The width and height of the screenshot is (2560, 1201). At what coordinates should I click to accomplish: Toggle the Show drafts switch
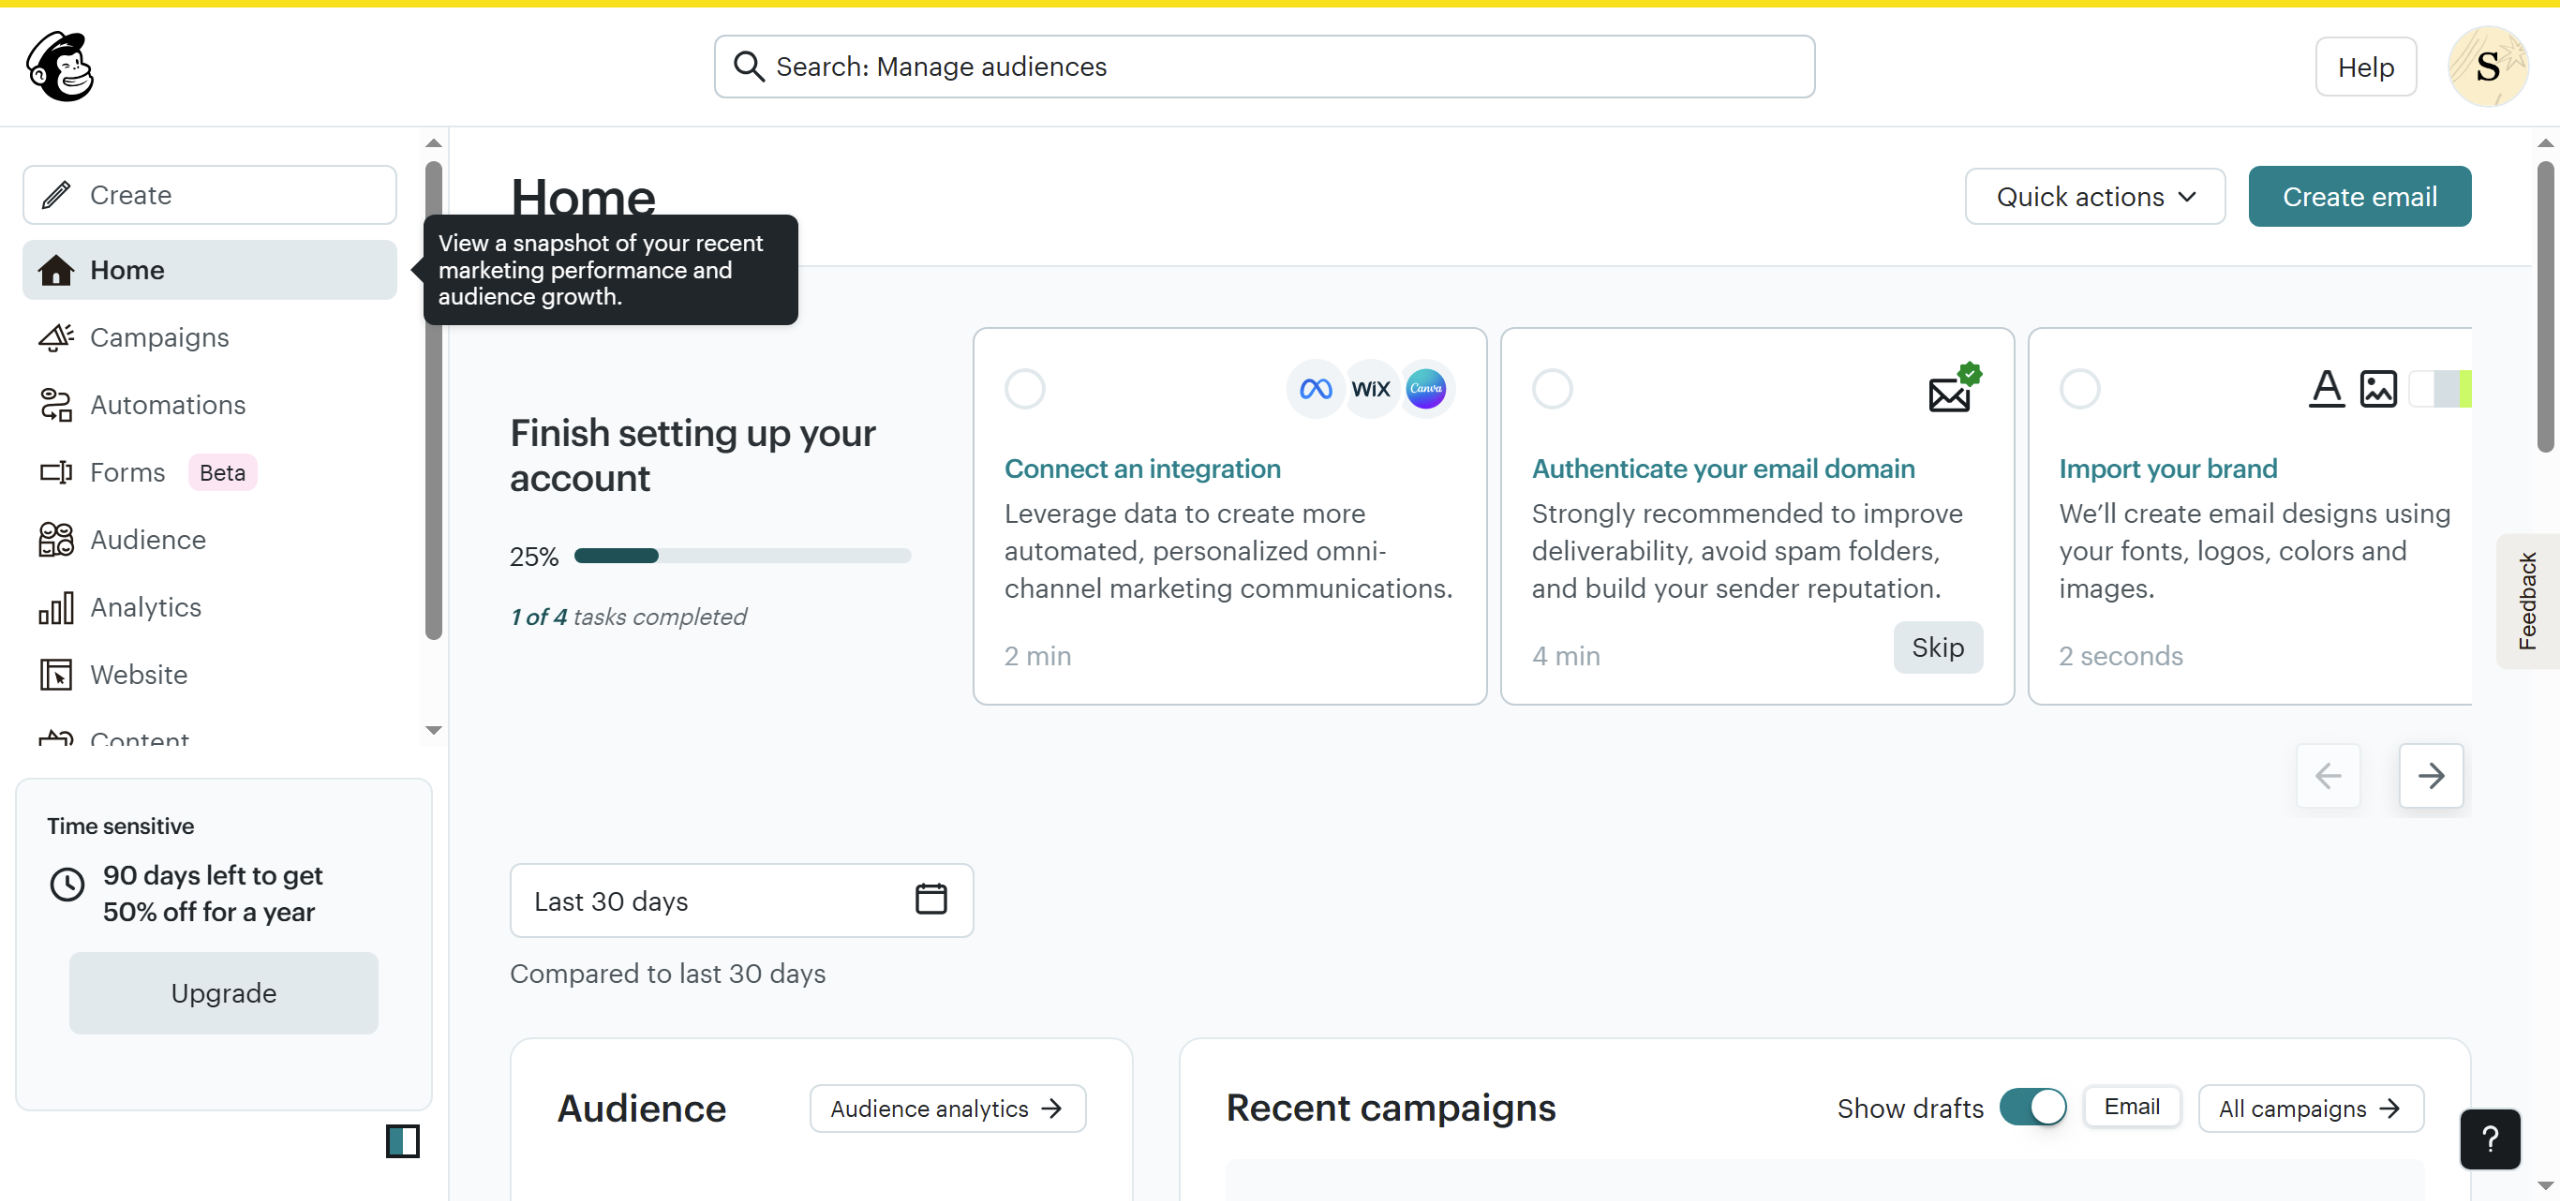pos(2033,1107)
